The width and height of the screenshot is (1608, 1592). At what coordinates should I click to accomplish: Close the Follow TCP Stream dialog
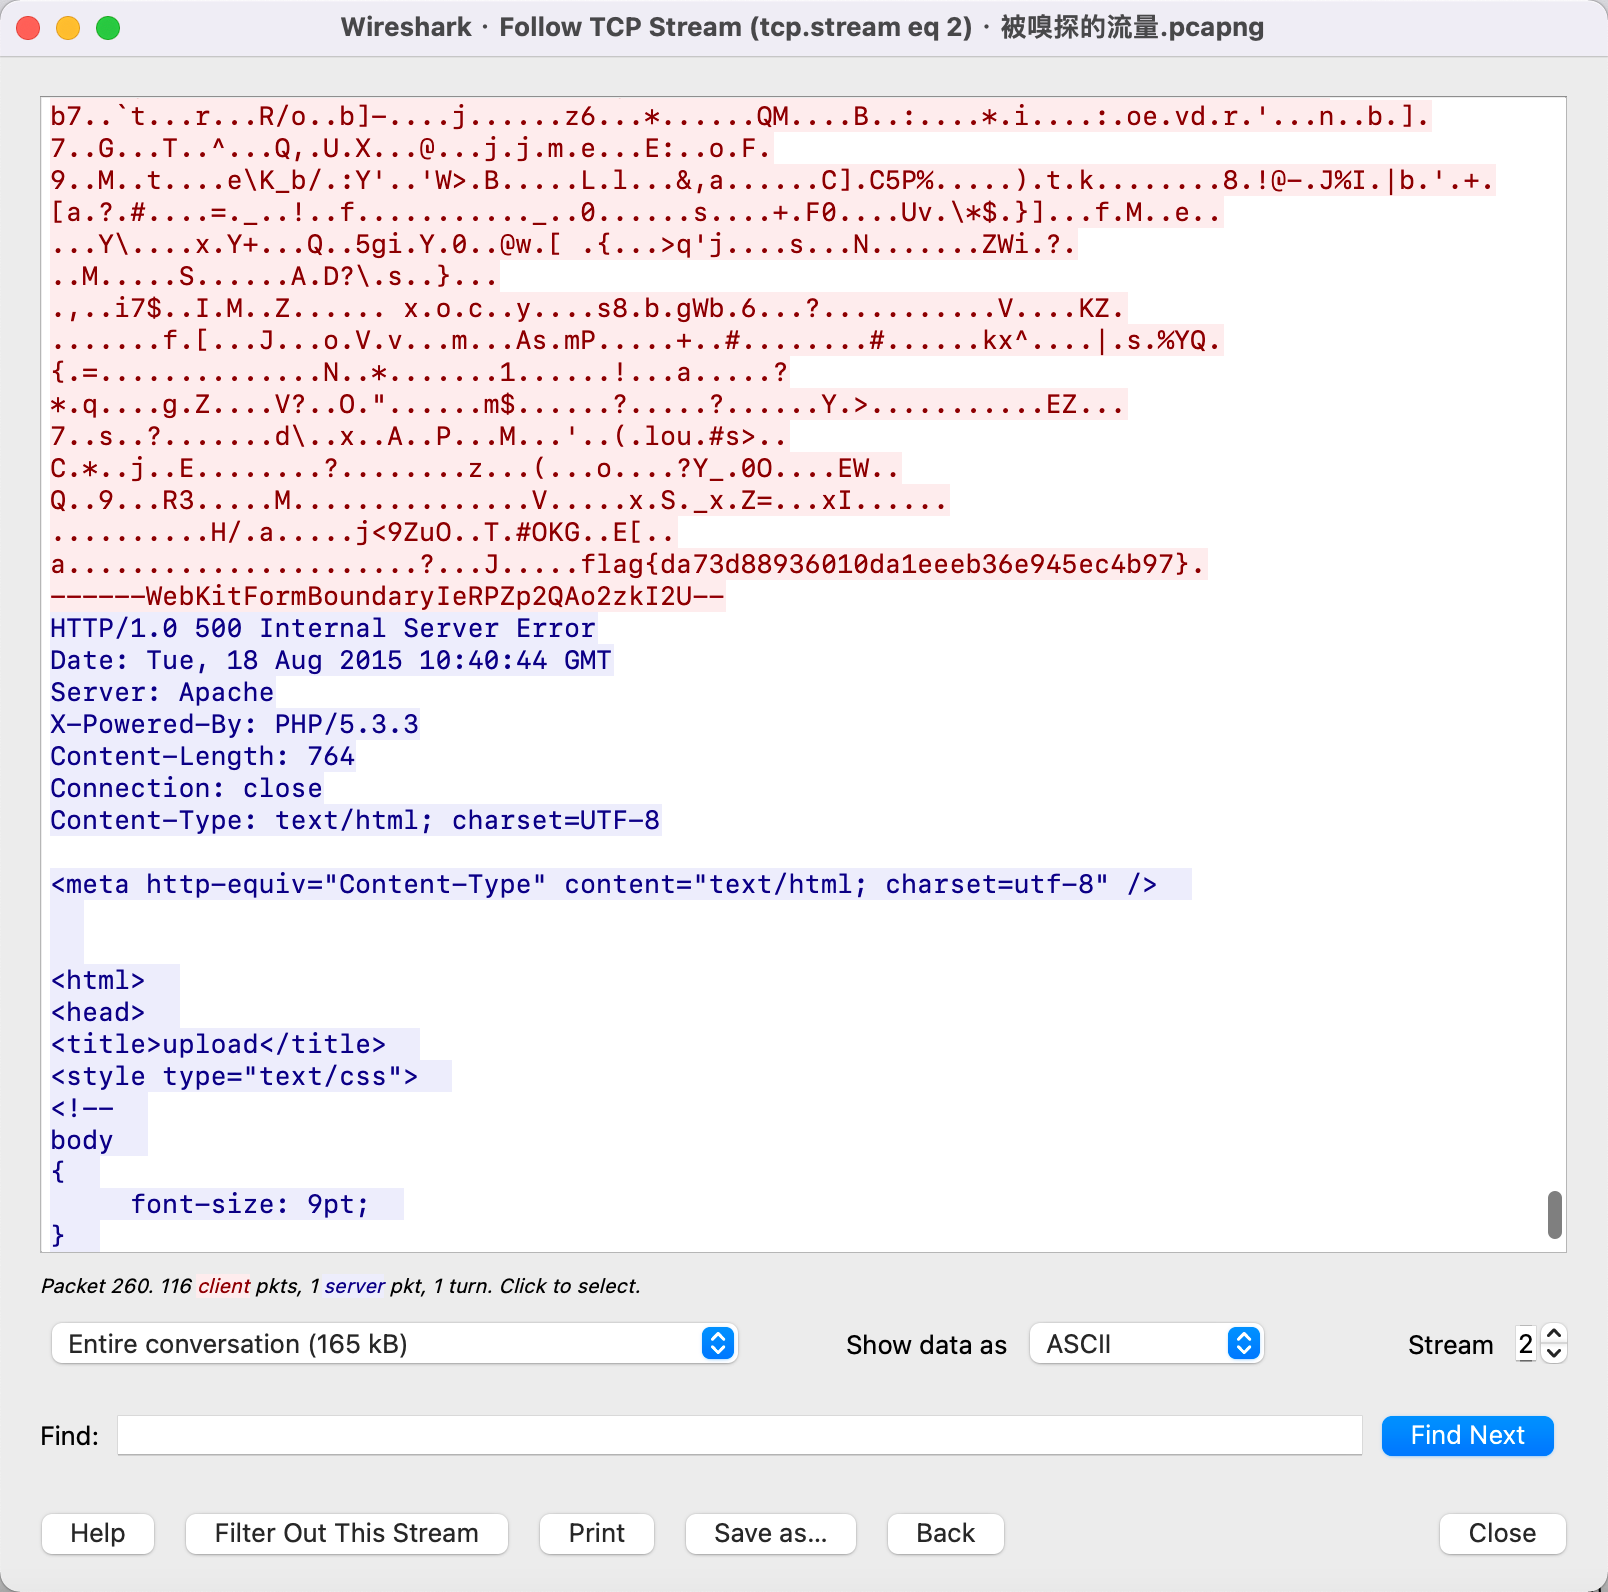[1502, 1533]
